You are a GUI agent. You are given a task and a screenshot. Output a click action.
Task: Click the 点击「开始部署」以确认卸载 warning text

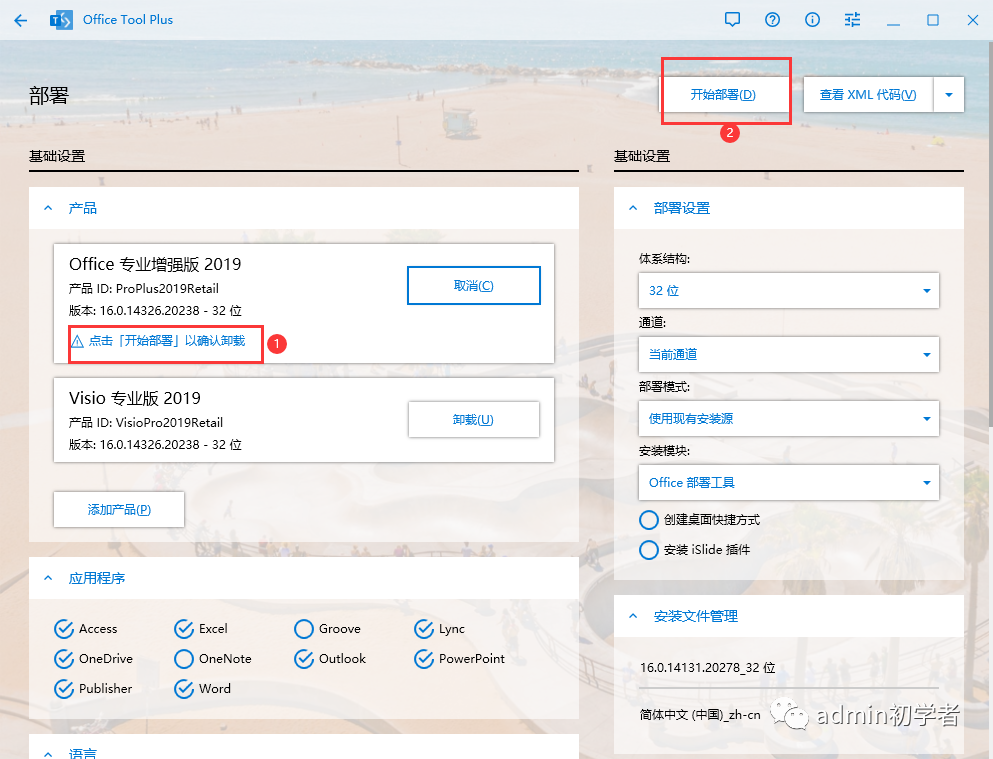click(x=167, y=341)
